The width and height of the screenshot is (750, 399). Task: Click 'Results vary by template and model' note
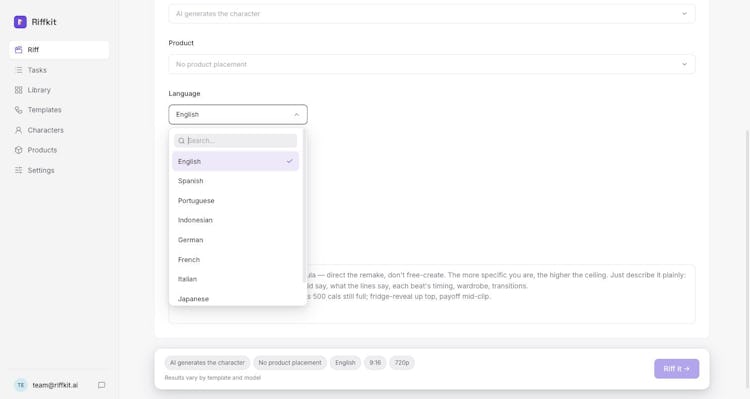[x=213, y=378]
